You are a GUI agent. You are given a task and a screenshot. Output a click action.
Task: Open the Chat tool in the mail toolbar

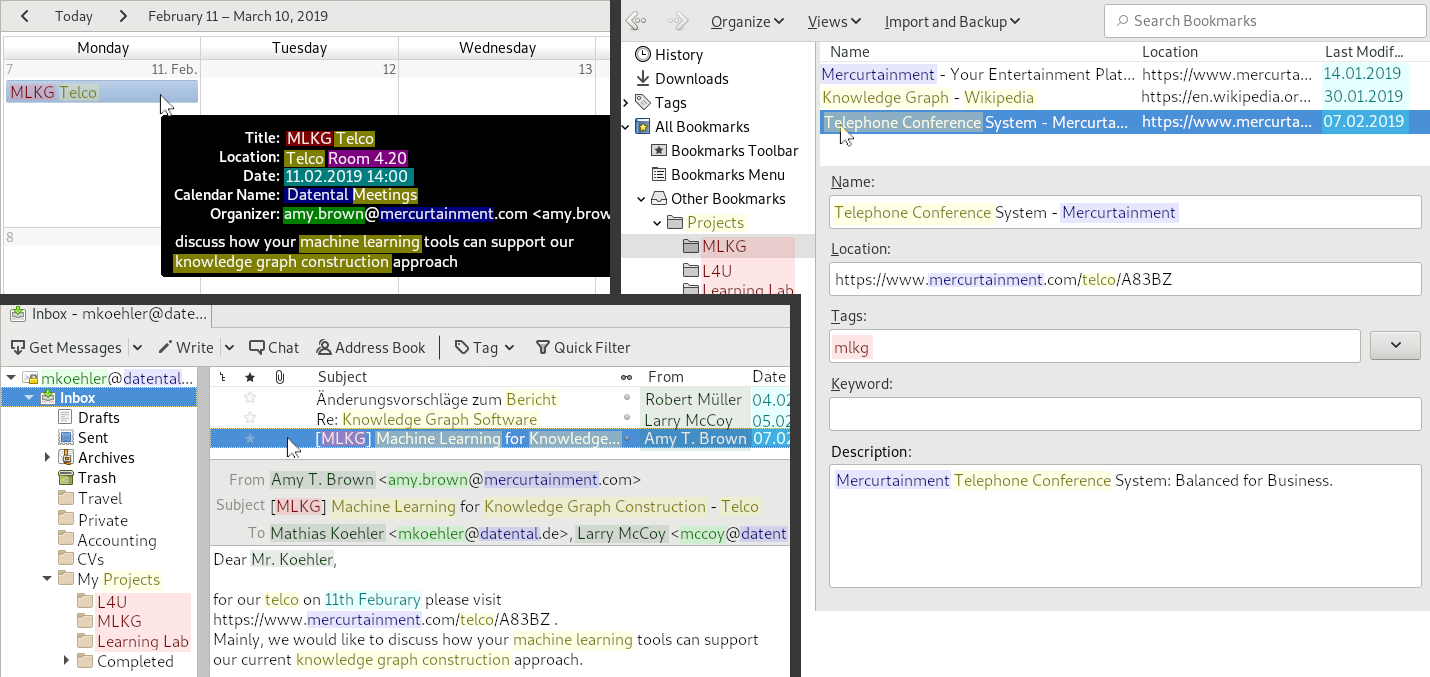tap(273, 347)
